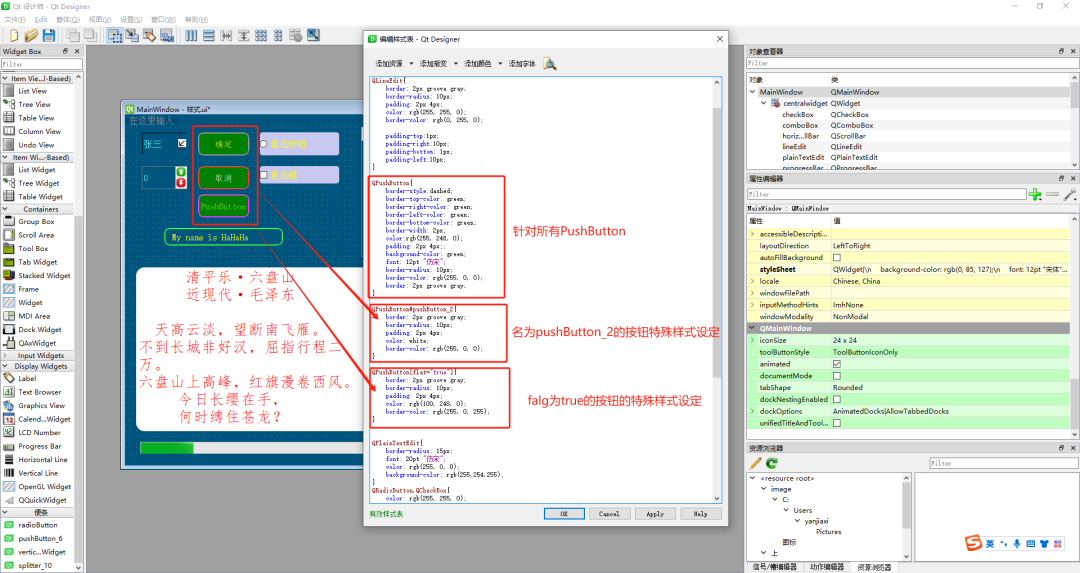Click the Break Layout toolbar icon

pyautogui.click(x=296, y=35)
